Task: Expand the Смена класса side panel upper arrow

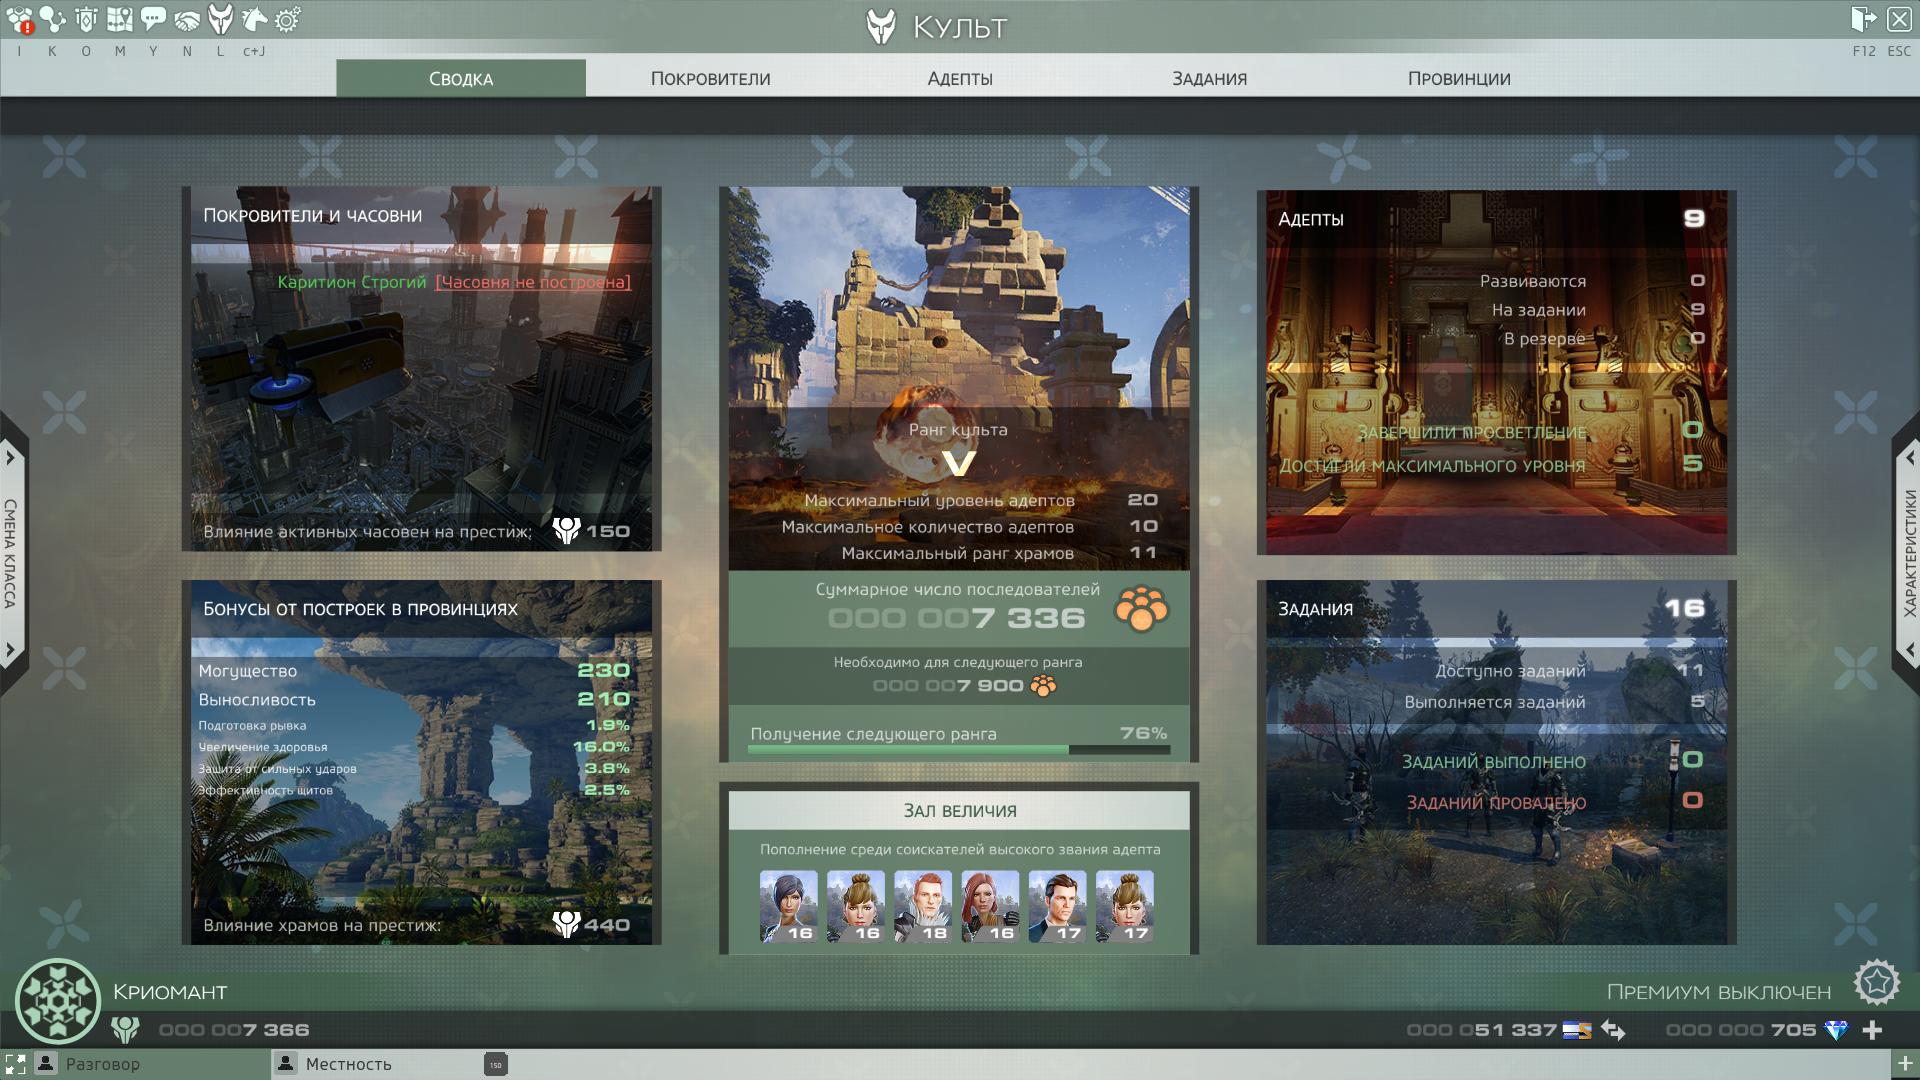Action: coord(10,458)
